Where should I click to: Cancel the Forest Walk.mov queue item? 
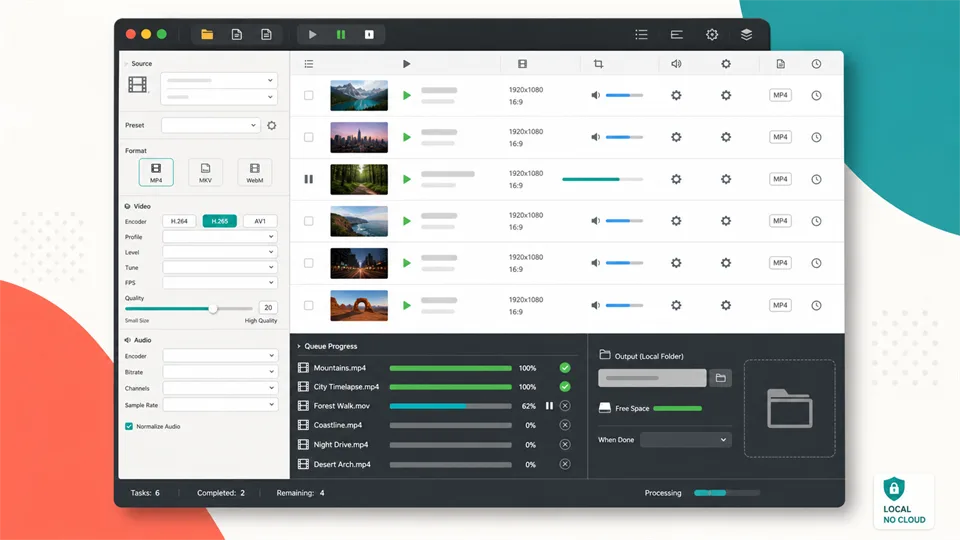point(565,405)
